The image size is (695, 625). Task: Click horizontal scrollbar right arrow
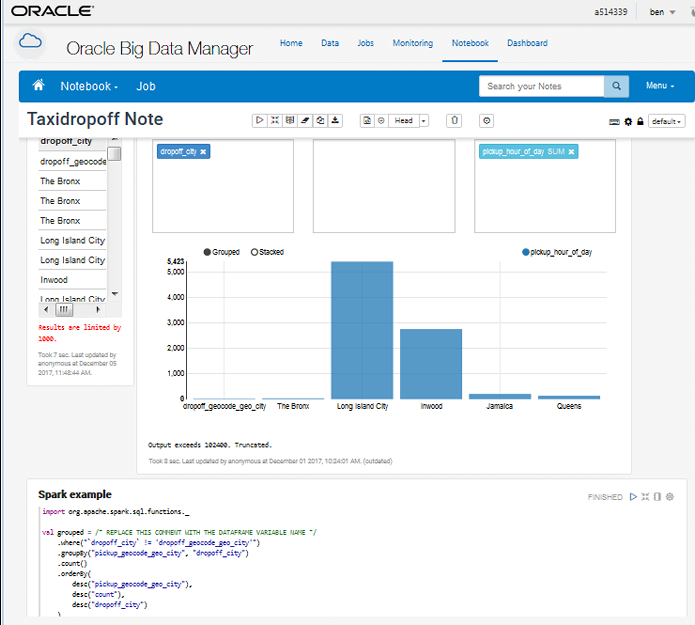[98, 309]
